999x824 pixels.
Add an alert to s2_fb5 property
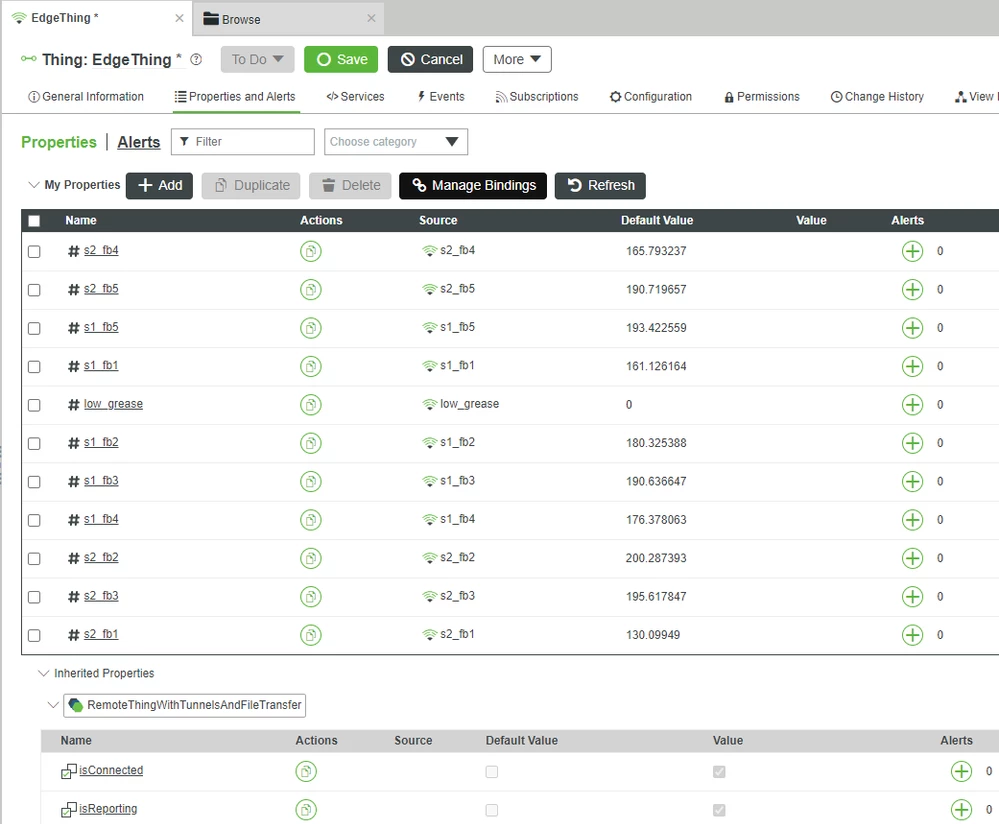click(912, 289)
